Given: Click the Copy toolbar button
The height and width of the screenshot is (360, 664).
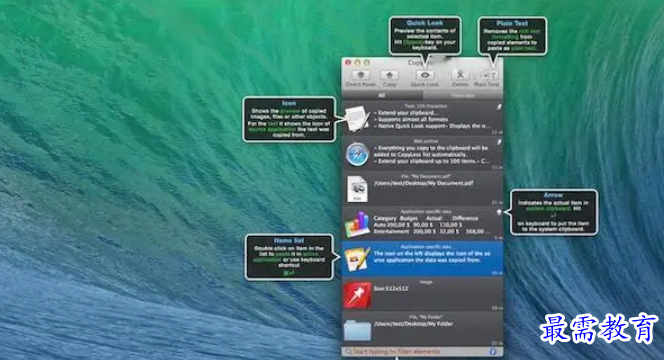Looking at the screenshot, I should pyautogui.click(x=389, y=78).
